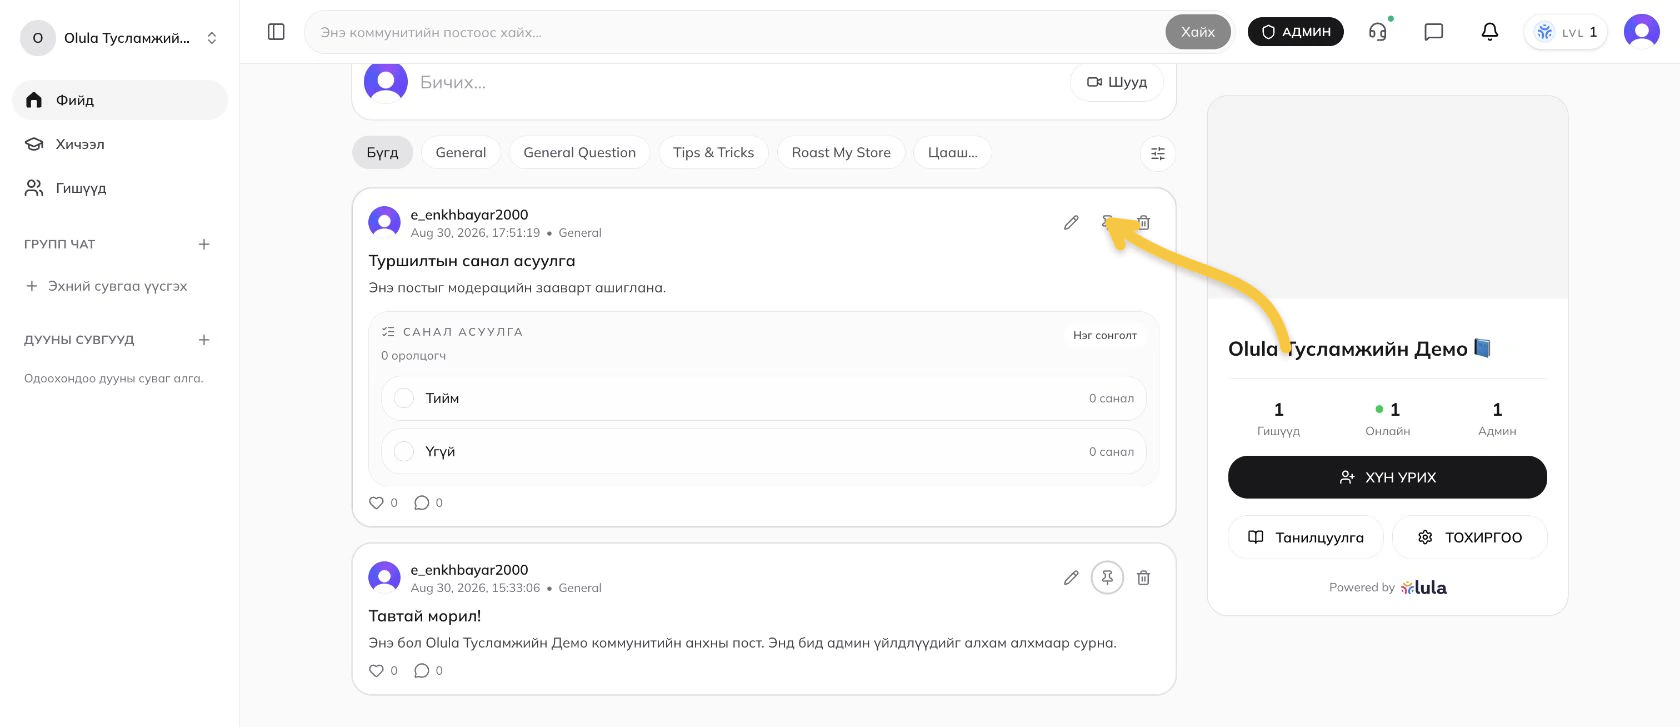Click Эхний сувгаа үүсгэх link

[x=107, y=286]
